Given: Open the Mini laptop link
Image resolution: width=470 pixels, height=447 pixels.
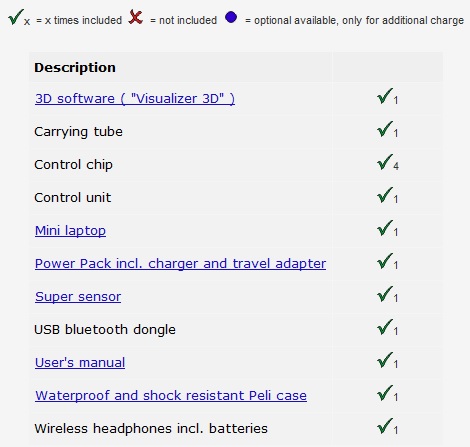Looking at the screenshot, I should point(70,231).
